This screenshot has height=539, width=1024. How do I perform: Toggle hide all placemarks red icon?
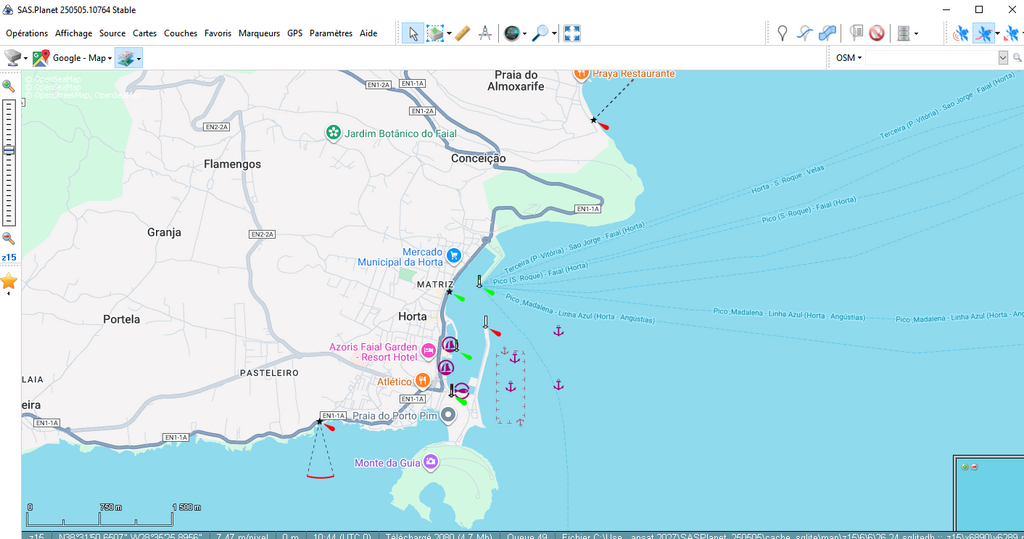[x=877, y=33]
